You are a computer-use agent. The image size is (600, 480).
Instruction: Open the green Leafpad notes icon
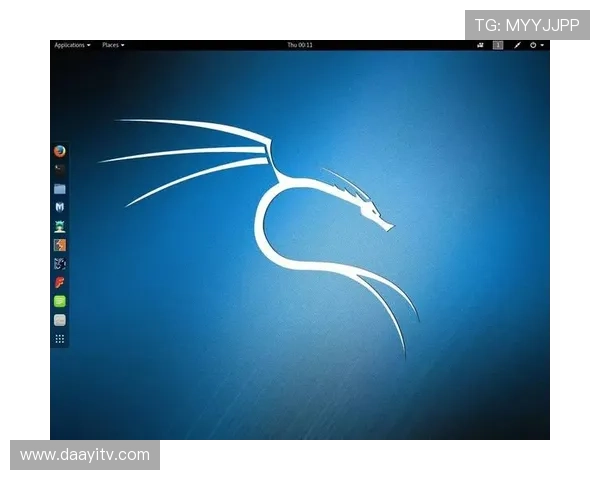click(x=60, y=301)
